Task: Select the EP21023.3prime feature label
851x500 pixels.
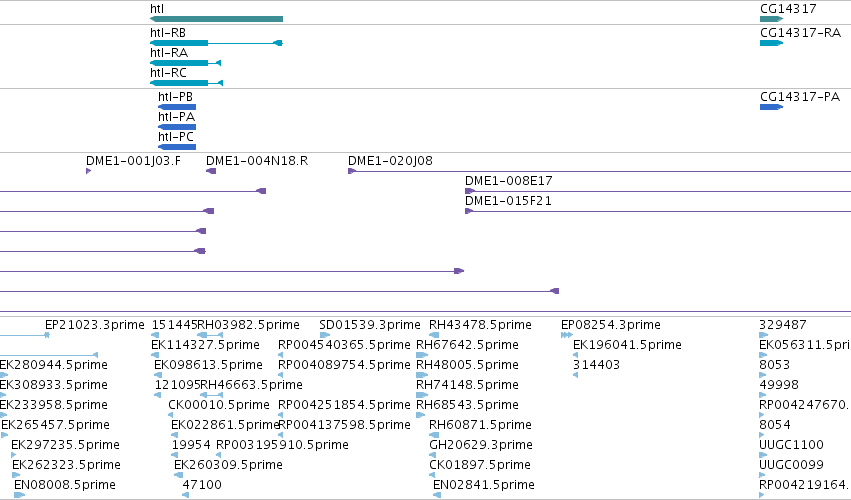Action: tap(95, 325)
